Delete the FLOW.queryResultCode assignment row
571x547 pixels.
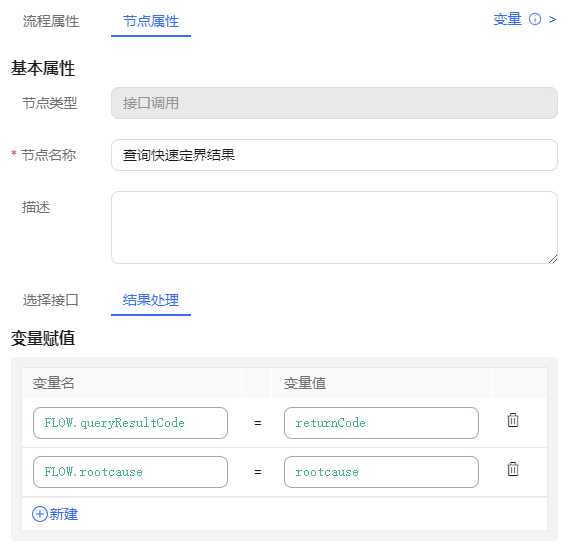pos(513,420)
